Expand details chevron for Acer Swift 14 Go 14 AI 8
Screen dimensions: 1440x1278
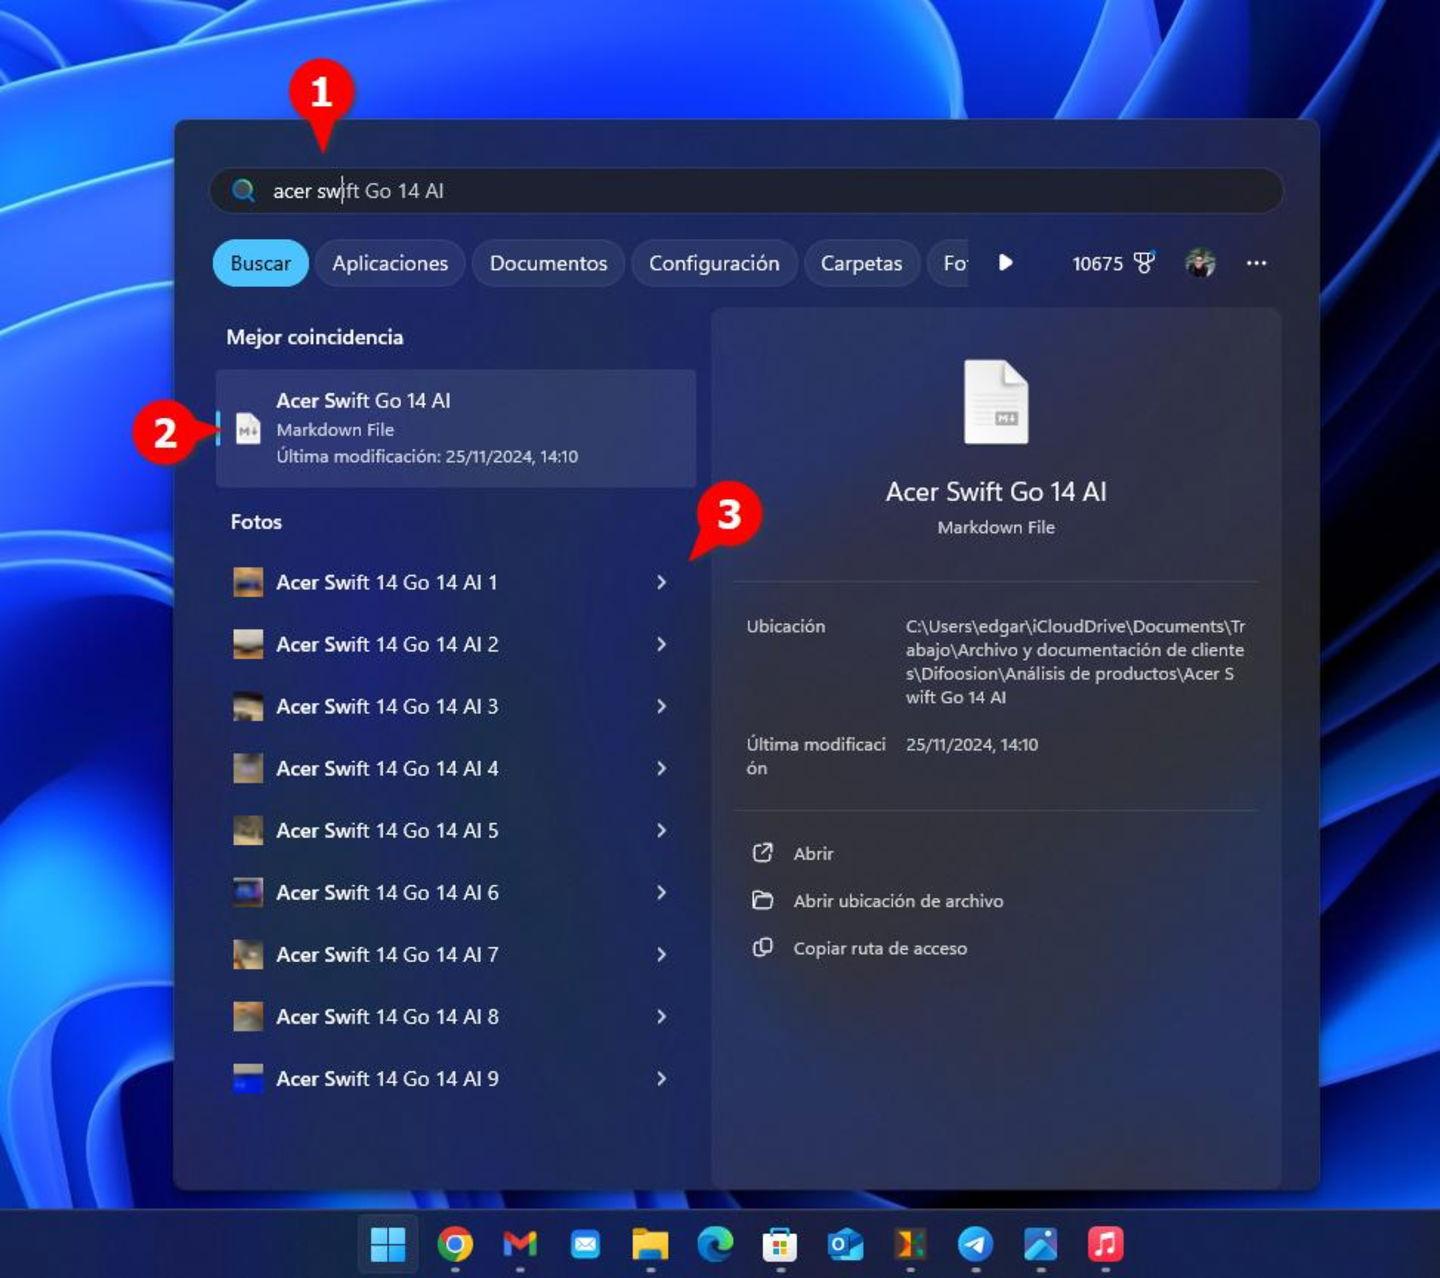click(x=661, y=1016)
